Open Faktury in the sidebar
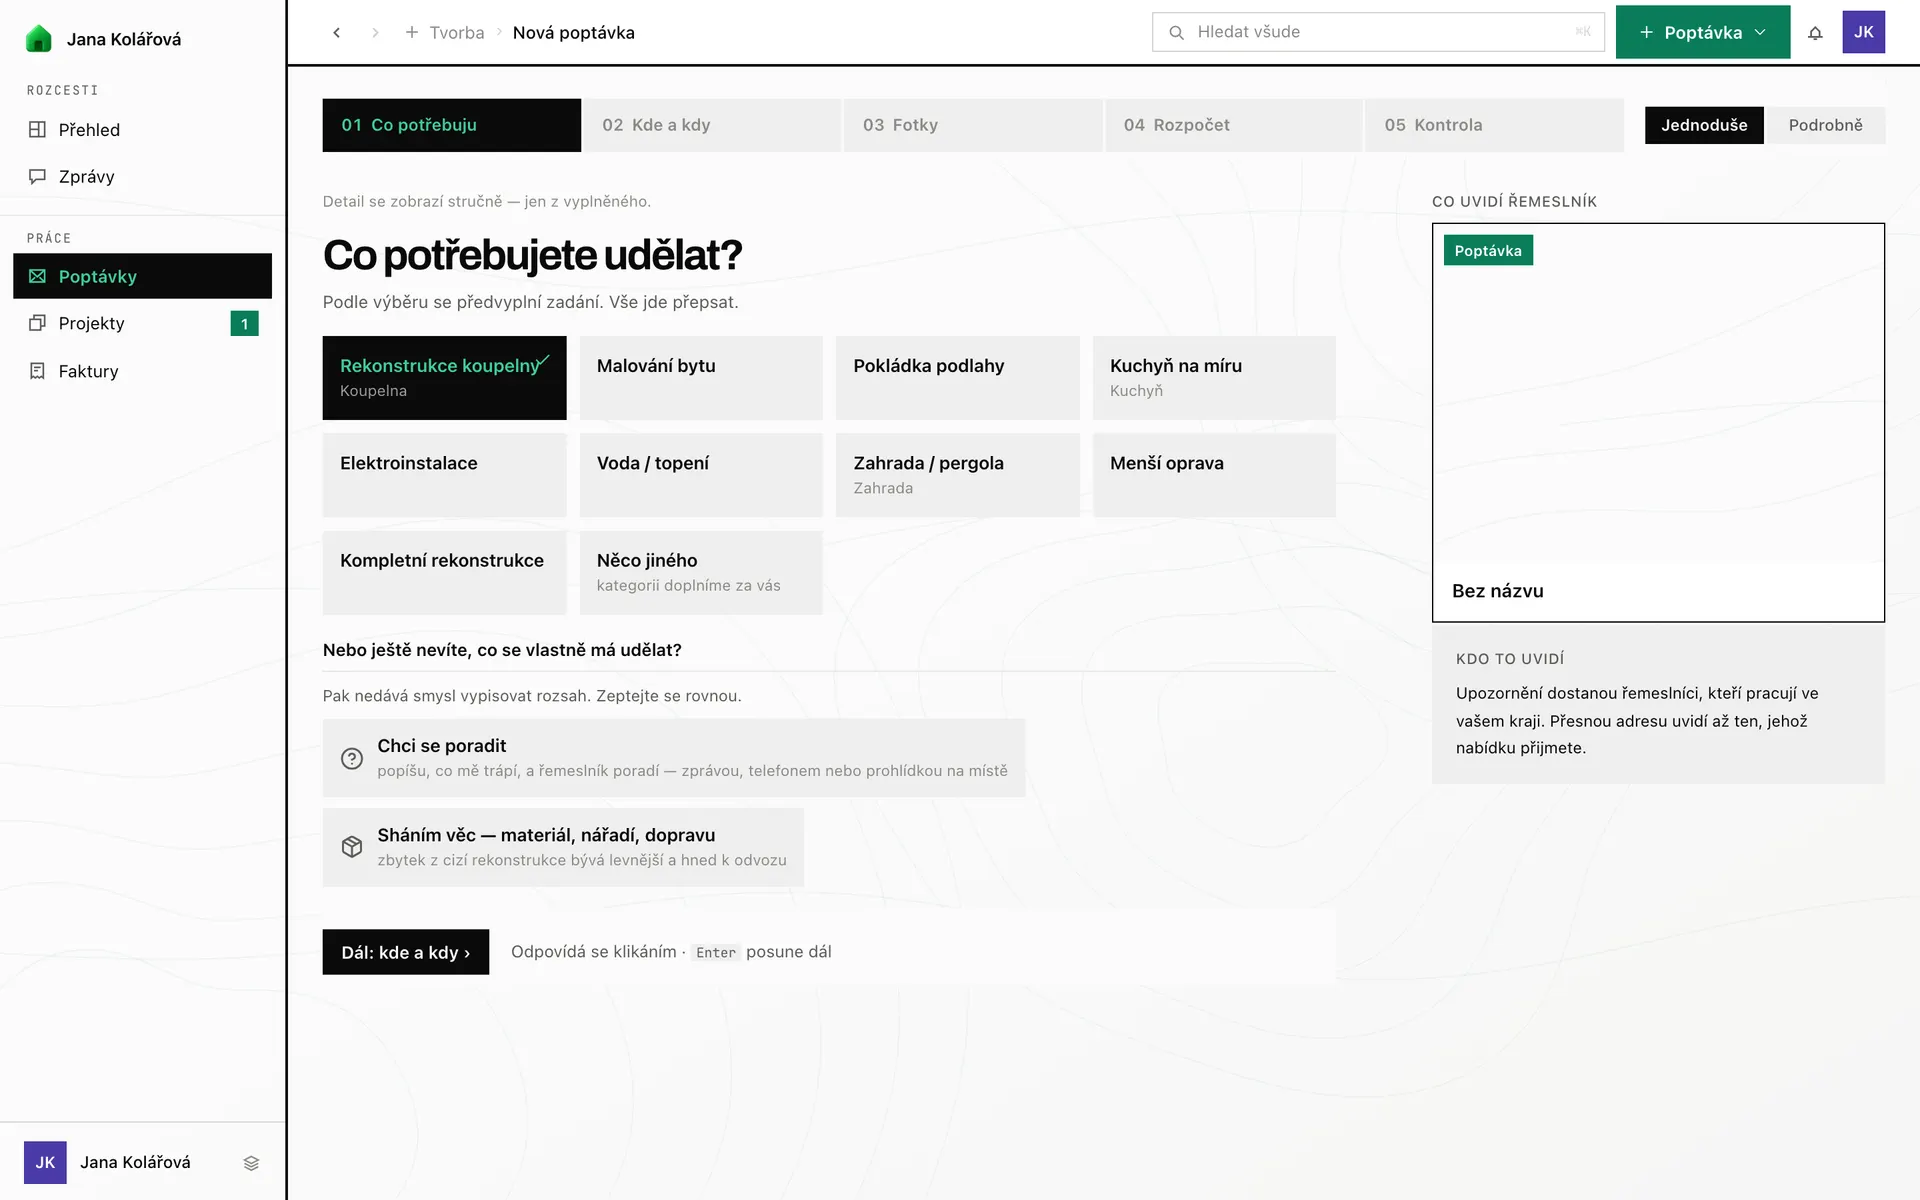The height and width of the screenshot is (1200, 1920). tap(142, 371)
